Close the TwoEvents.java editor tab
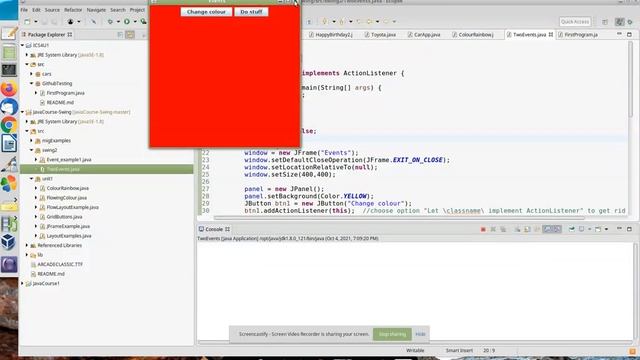 [x=551, y=35]
